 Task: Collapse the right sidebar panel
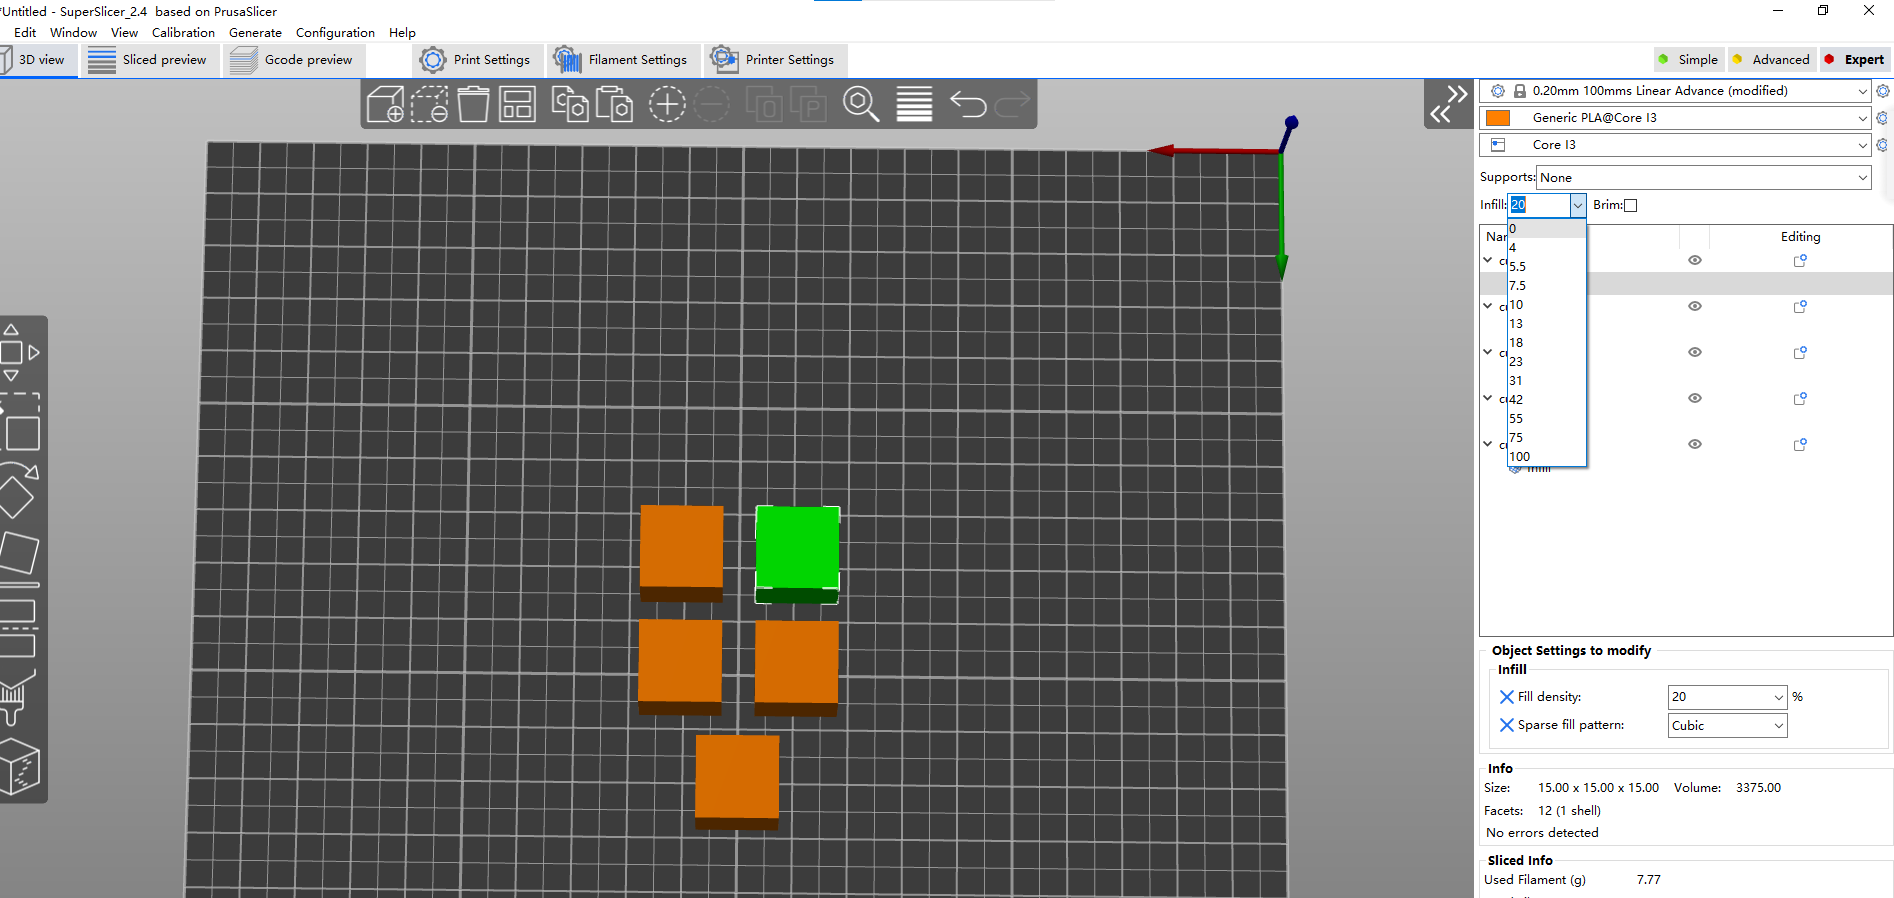point(1448,104)
